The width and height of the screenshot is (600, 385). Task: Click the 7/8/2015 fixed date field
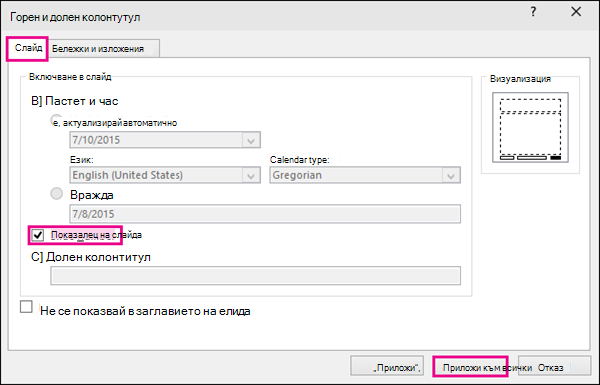(x=265, y=214)
